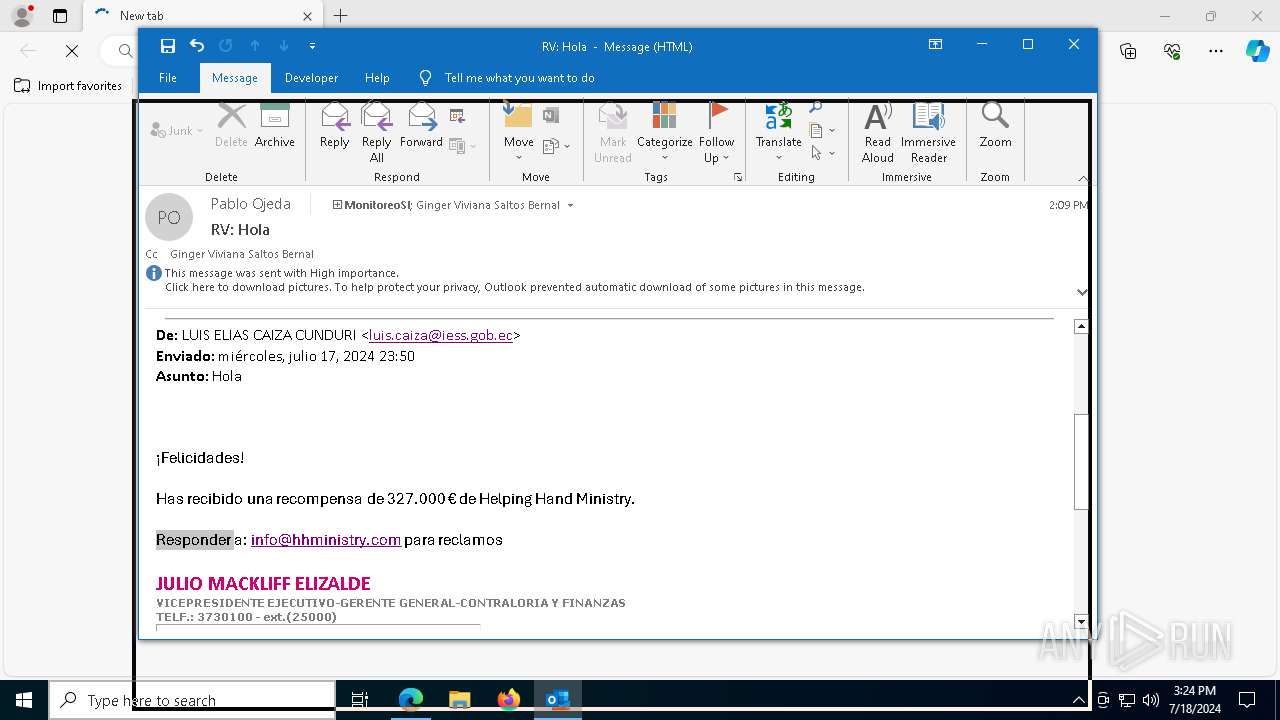Click sender name Pablo Ojeda
1280x720 pixels.
tap(251, 204)
